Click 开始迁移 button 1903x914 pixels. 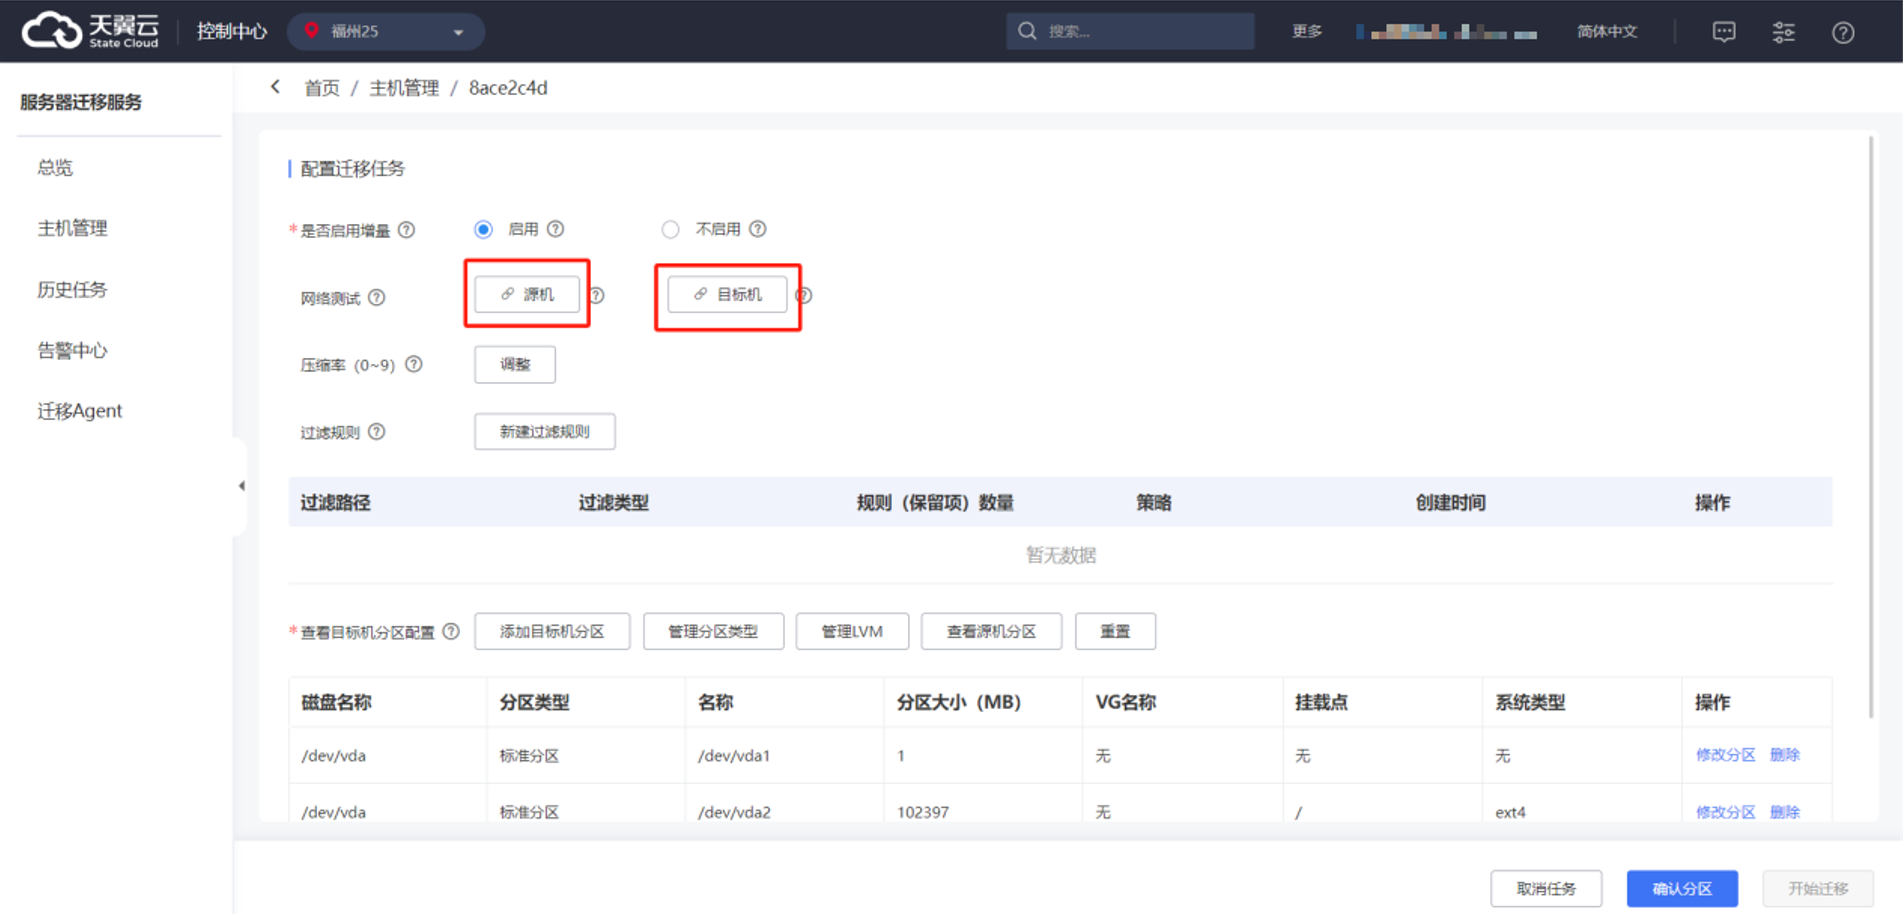coord(1818,888)
